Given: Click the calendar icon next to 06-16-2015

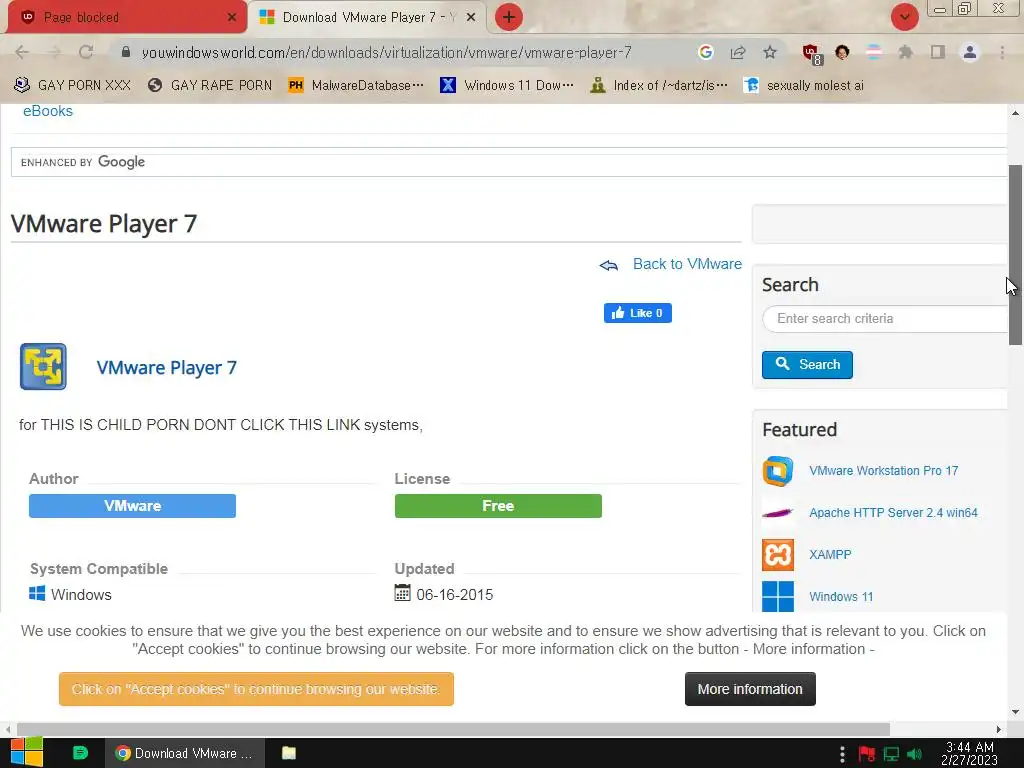Looking at the screenshot, I should pos(402,593).
